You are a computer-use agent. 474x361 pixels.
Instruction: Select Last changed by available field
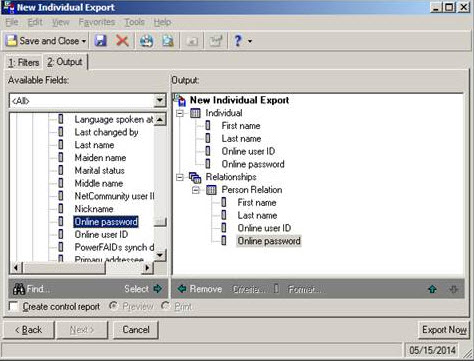[x=106, y=132]
